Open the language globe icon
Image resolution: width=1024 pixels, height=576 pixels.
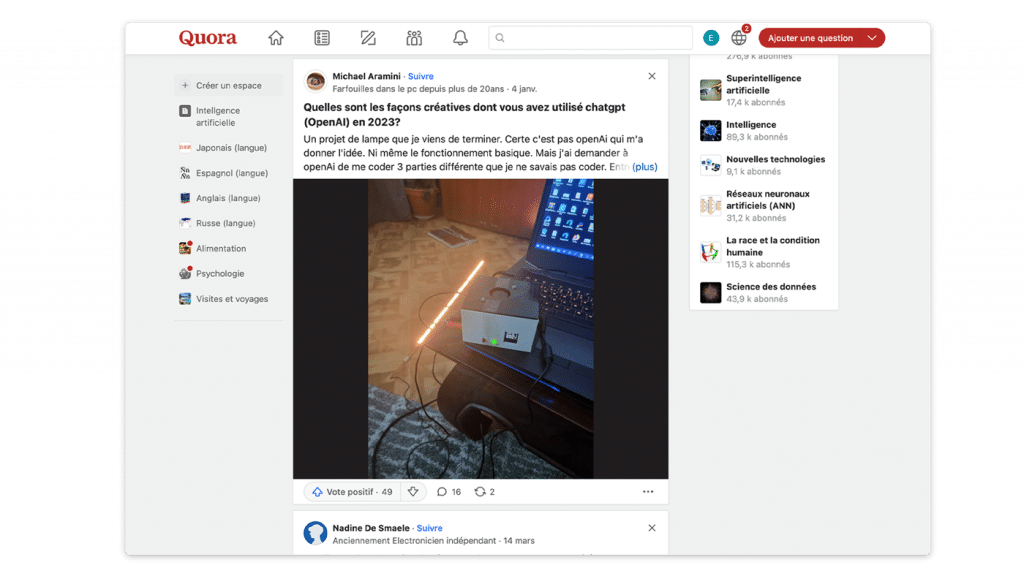739,38
